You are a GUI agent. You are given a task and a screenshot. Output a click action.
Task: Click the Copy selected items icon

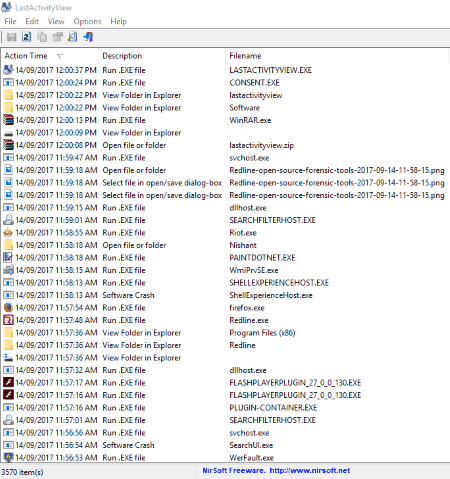(42, 37)
